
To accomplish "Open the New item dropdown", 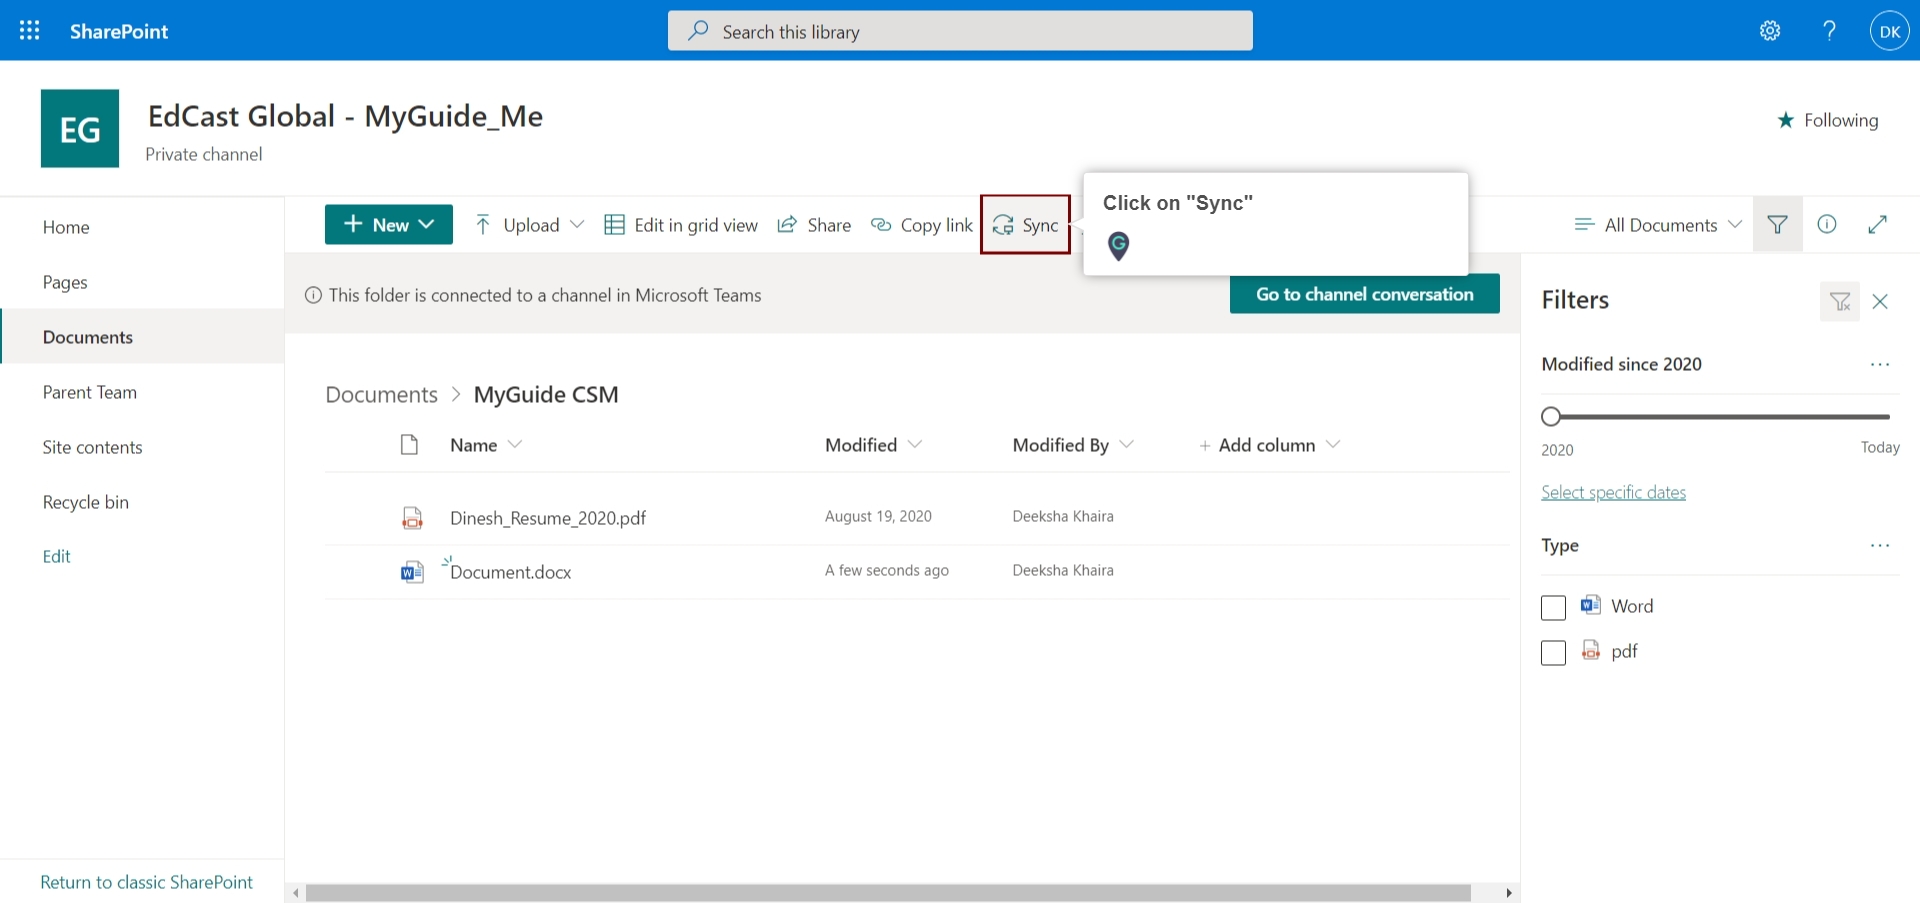I will tap(388, 224).
